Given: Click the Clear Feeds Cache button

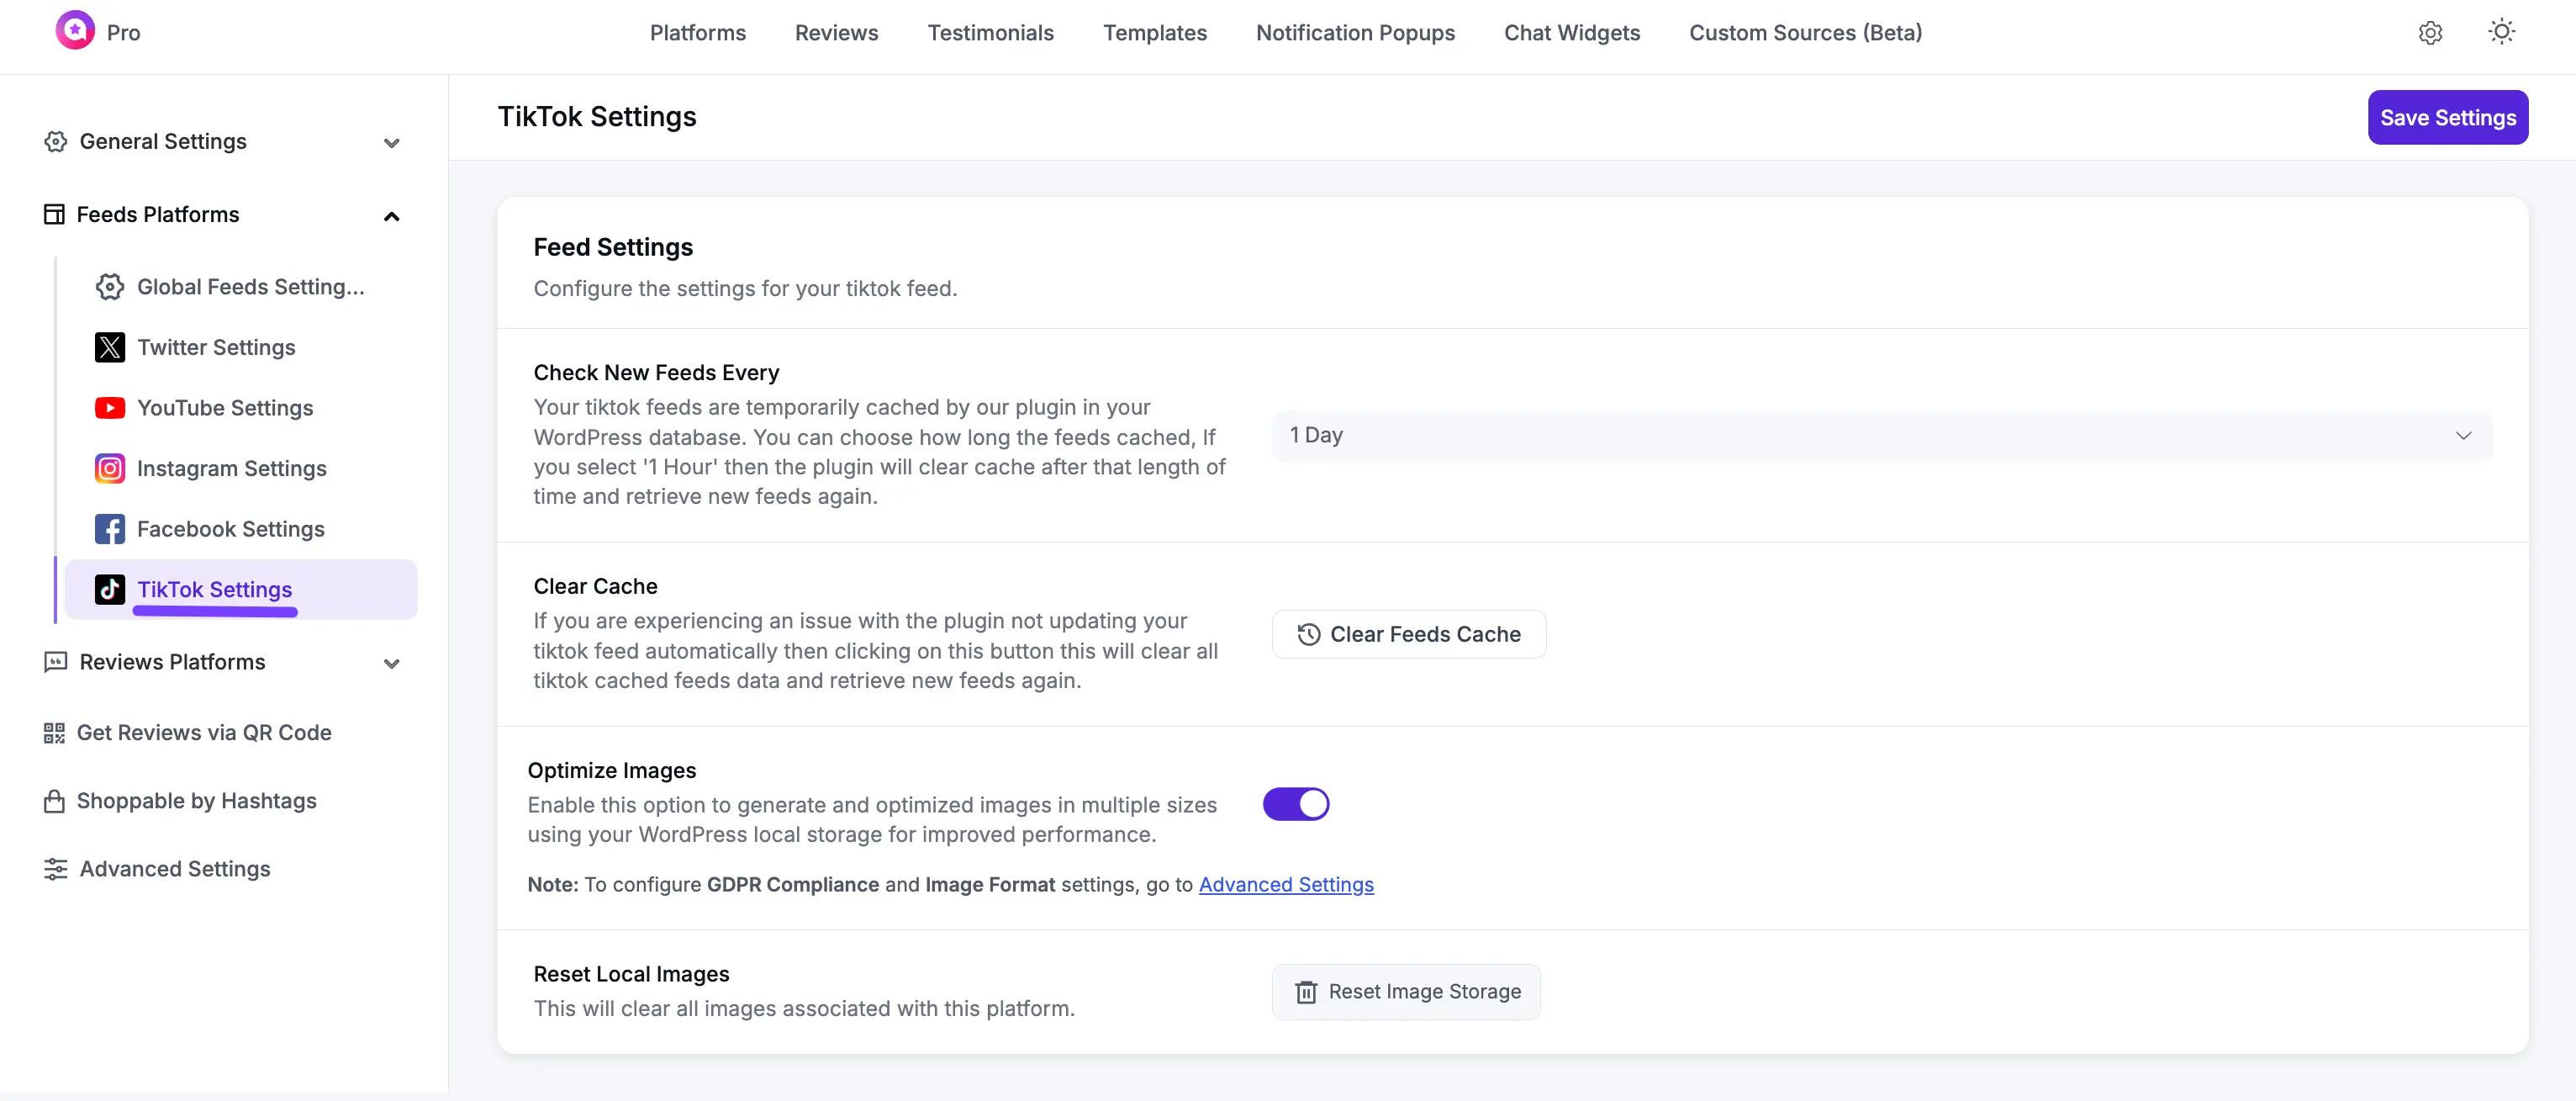Looking at the screenshot, I should pyautogui.click(x=1408, y=633).
